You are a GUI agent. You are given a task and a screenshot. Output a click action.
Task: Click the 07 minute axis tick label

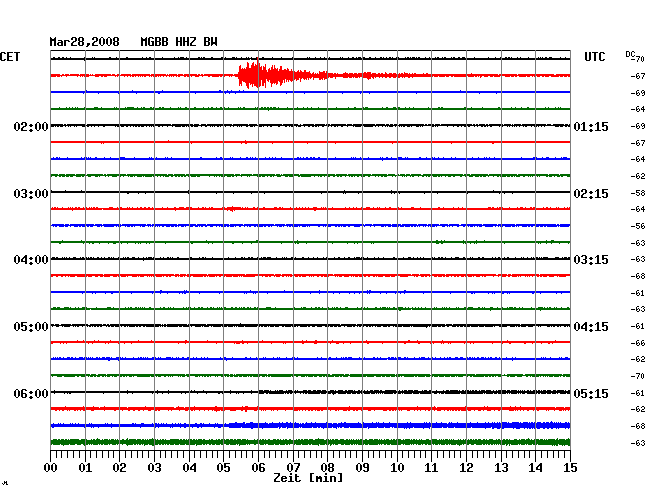pyautogui.click(x=293, y=468)
